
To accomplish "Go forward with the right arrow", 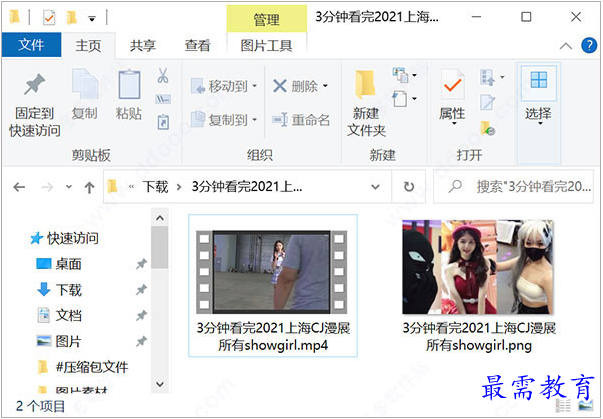I will coord(47,187).
